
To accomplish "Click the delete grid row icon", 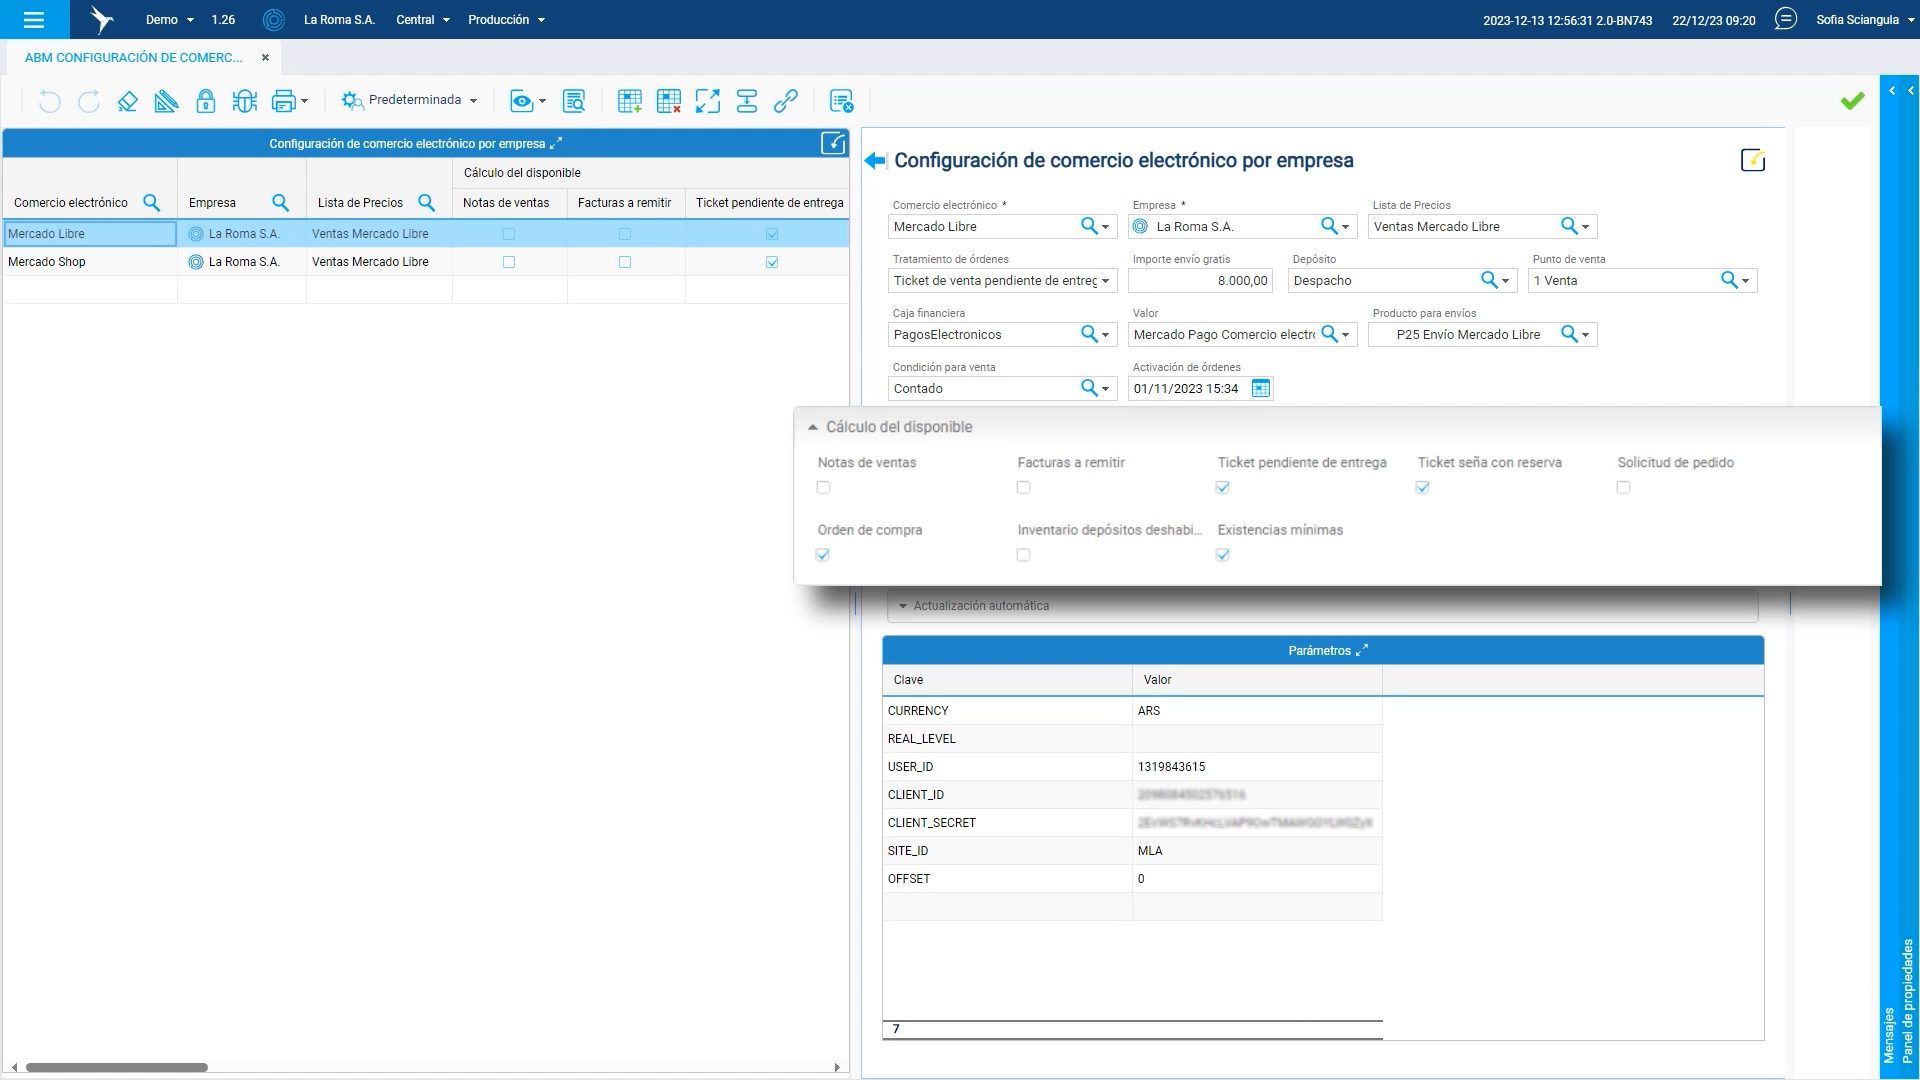I will click(668, 101).
